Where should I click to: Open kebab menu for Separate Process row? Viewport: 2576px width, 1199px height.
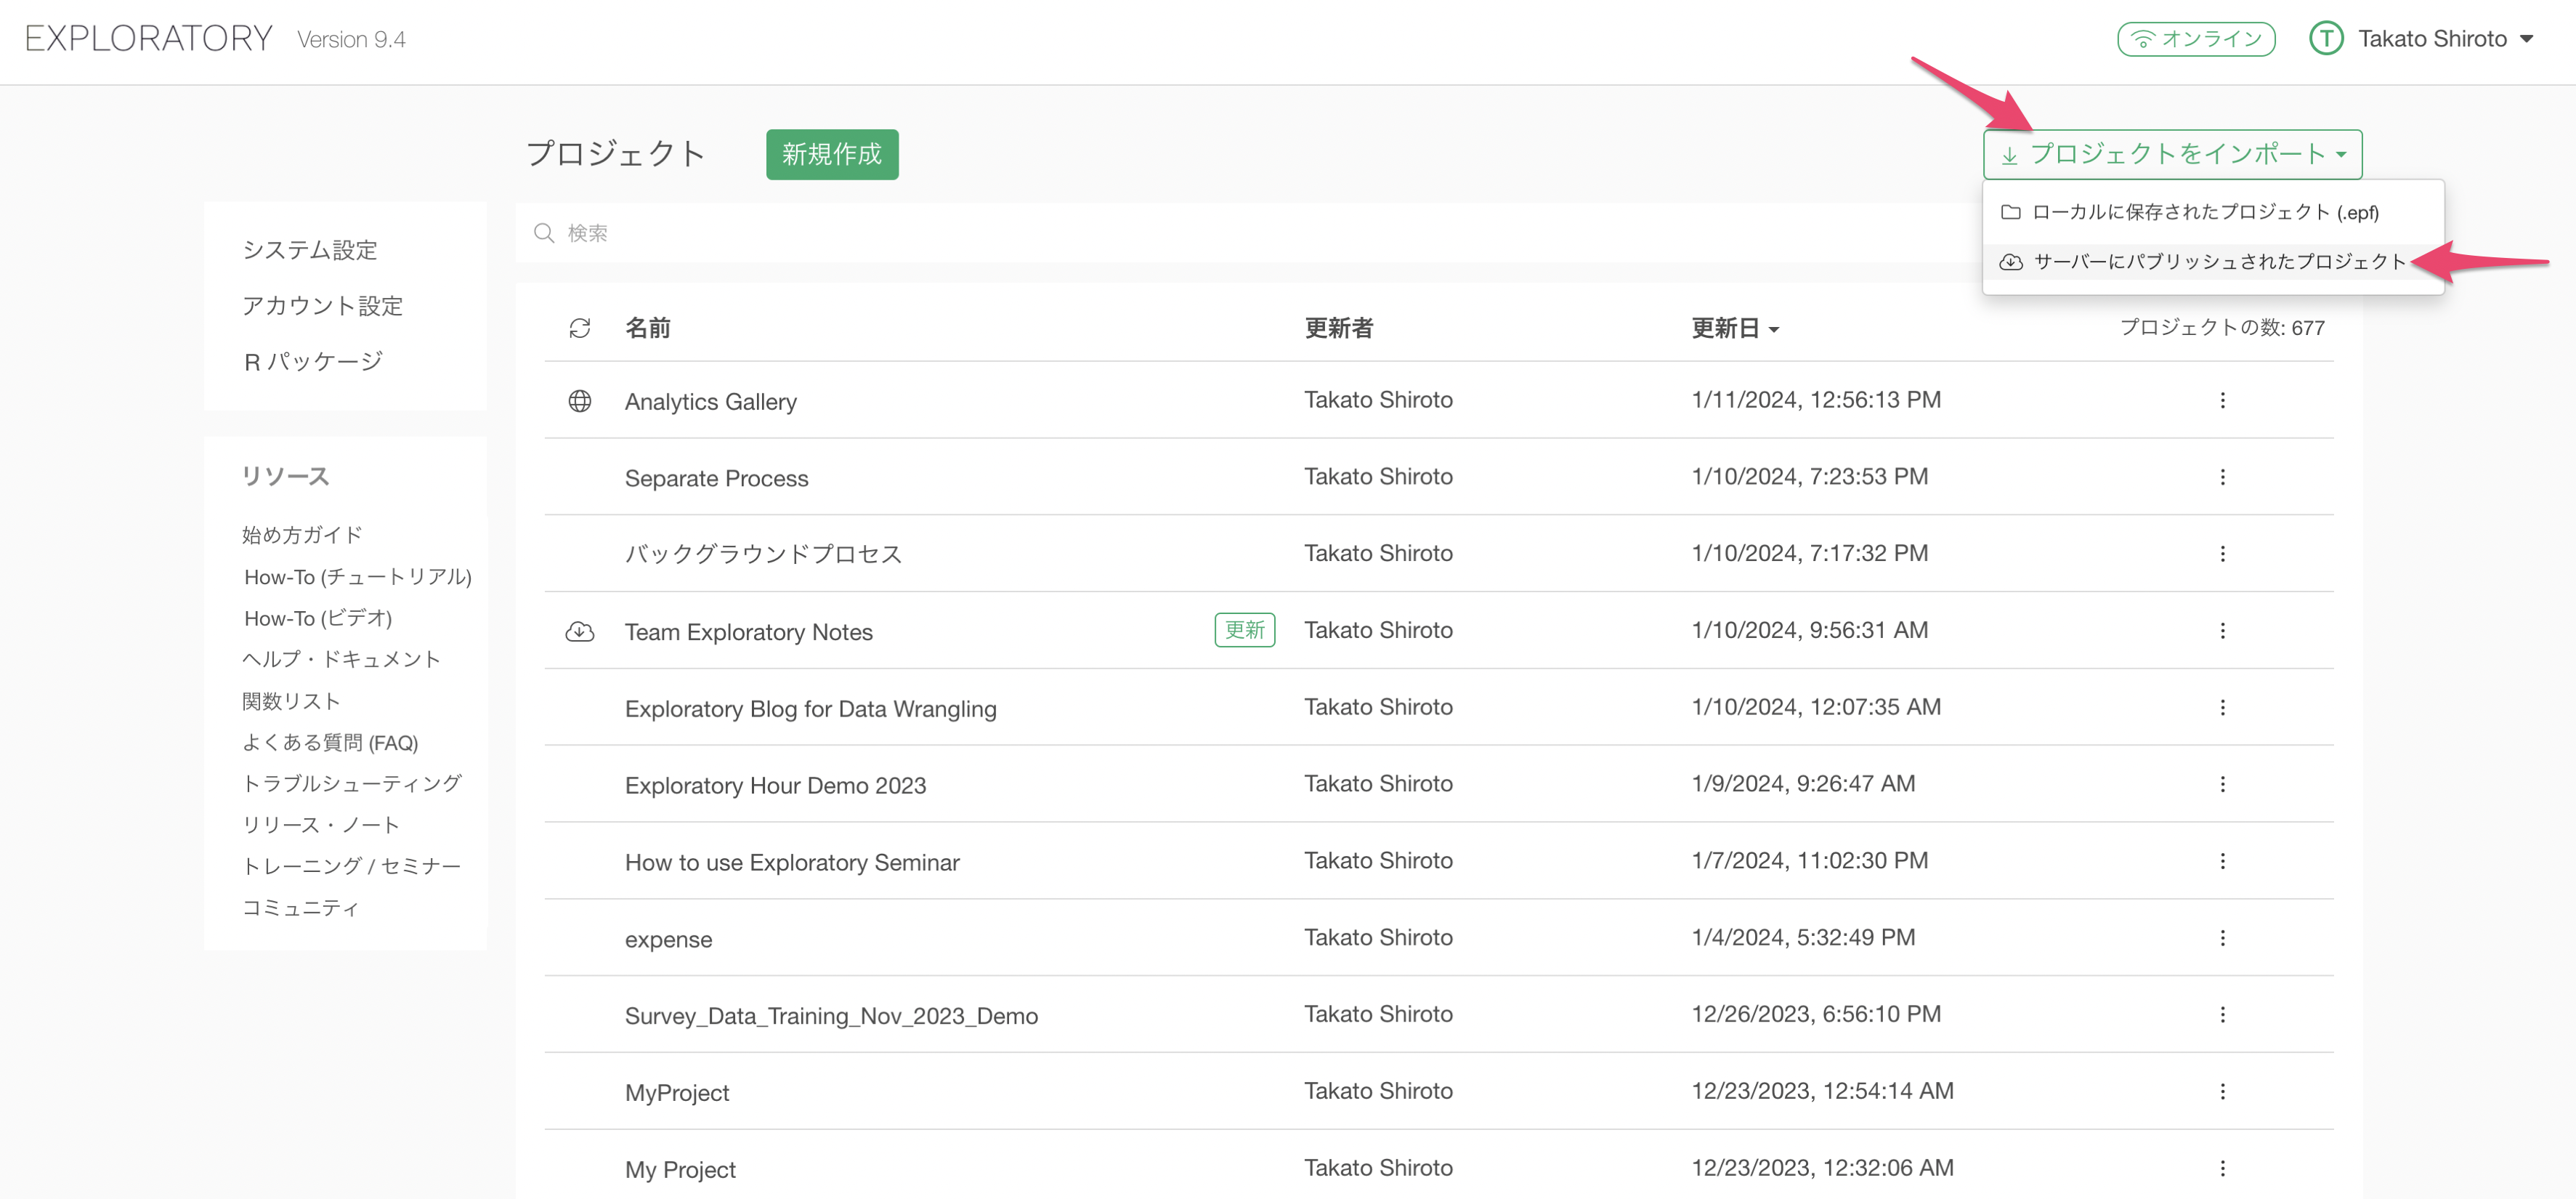tap(2222, 477)
